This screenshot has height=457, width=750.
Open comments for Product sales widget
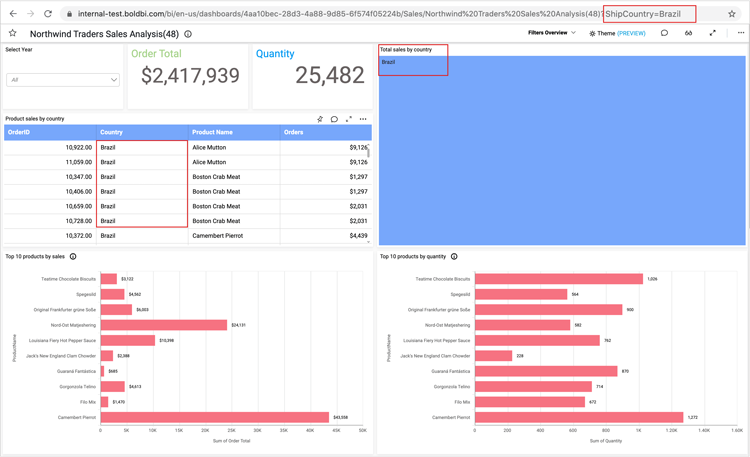coord(334,119)
